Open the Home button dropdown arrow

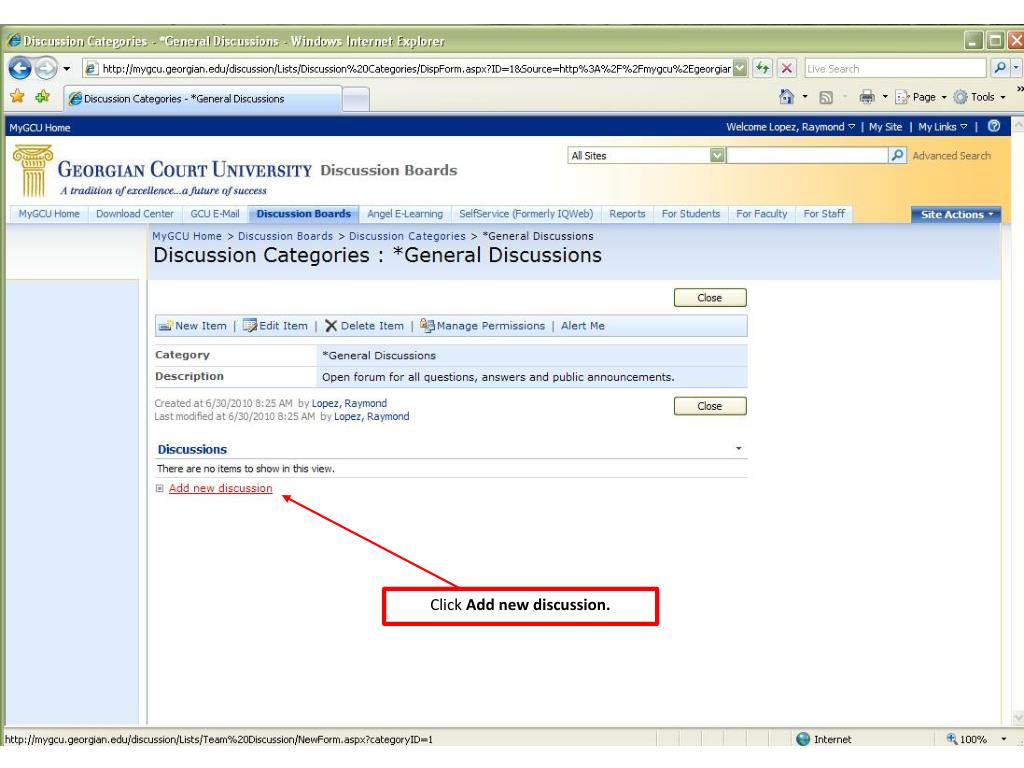pyautogui.click(x=805, y=97)
